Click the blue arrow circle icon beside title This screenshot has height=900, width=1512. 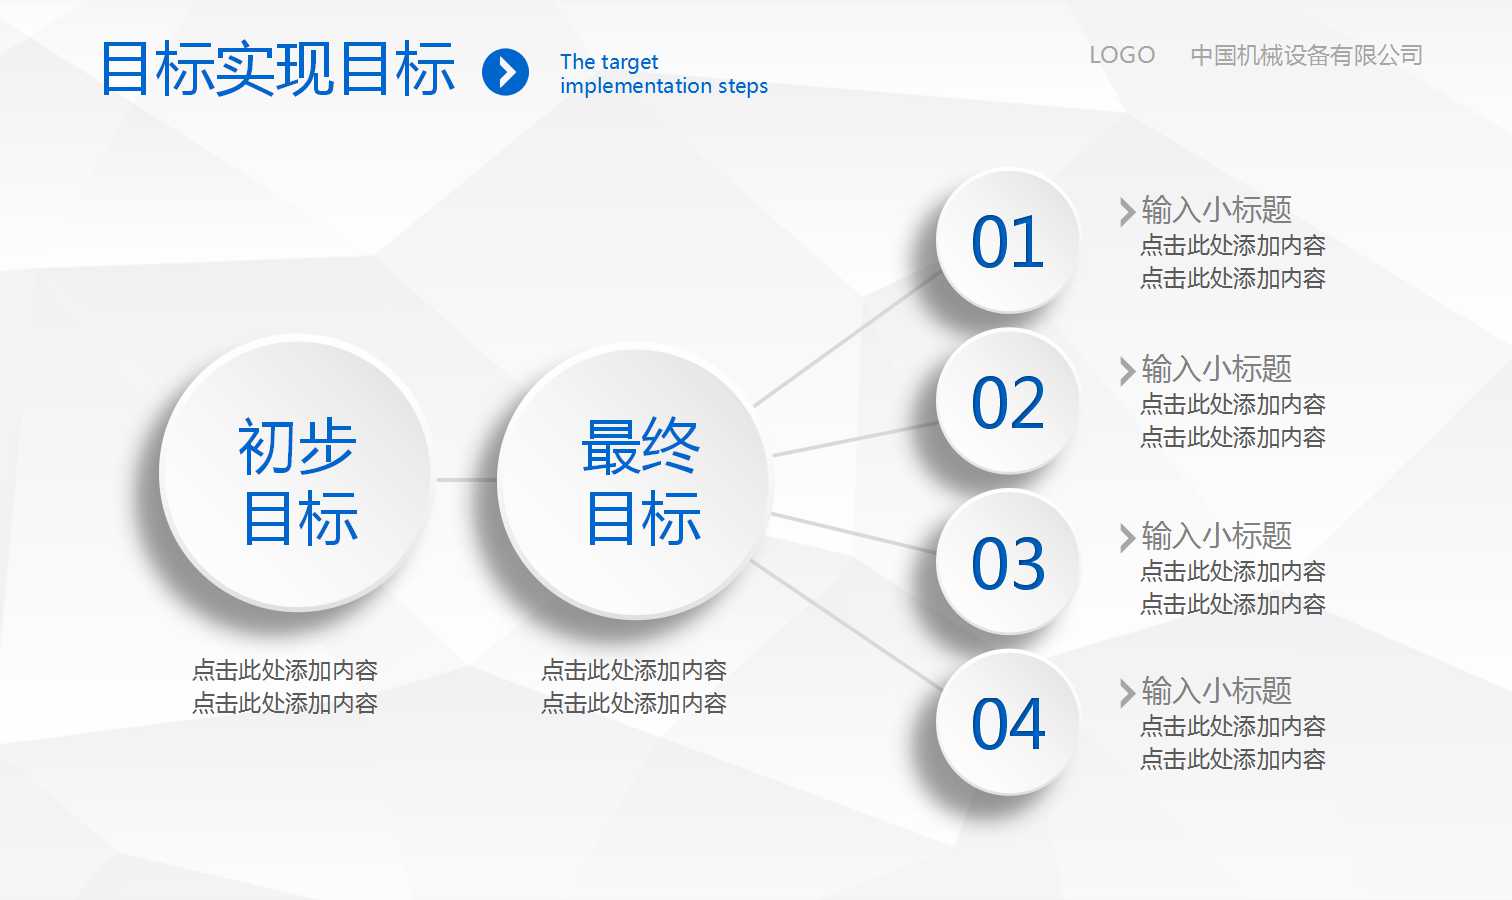click(x=506, y=72)
